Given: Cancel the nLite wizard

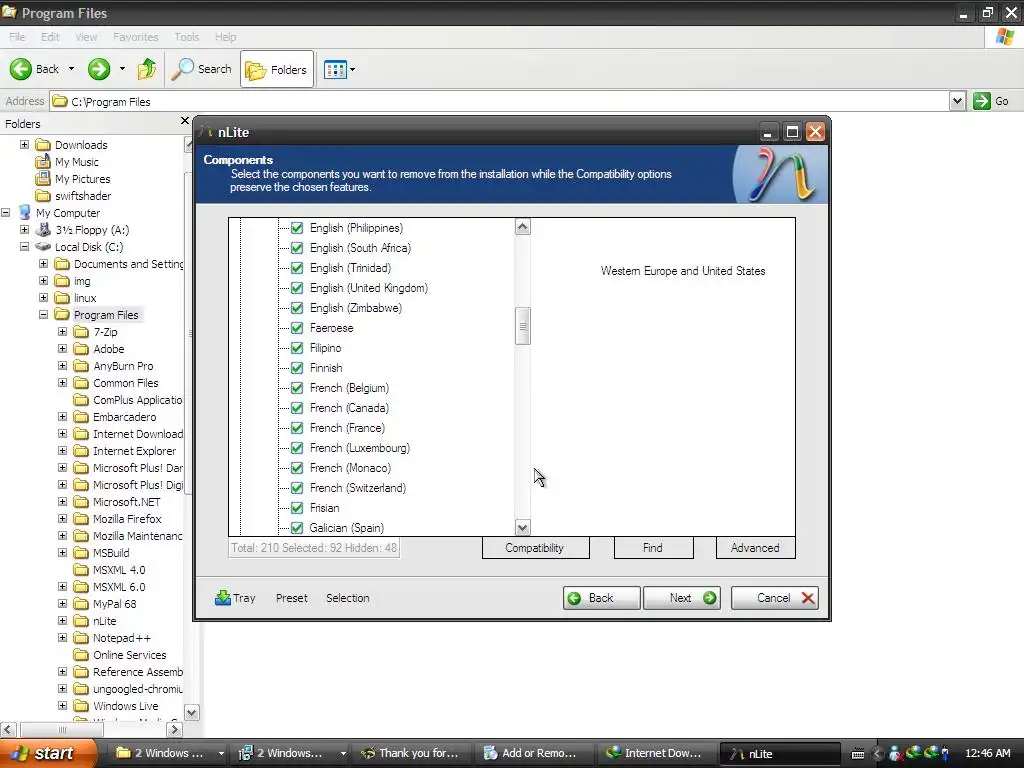Looking at the screenshot, I should pos(775,598).
